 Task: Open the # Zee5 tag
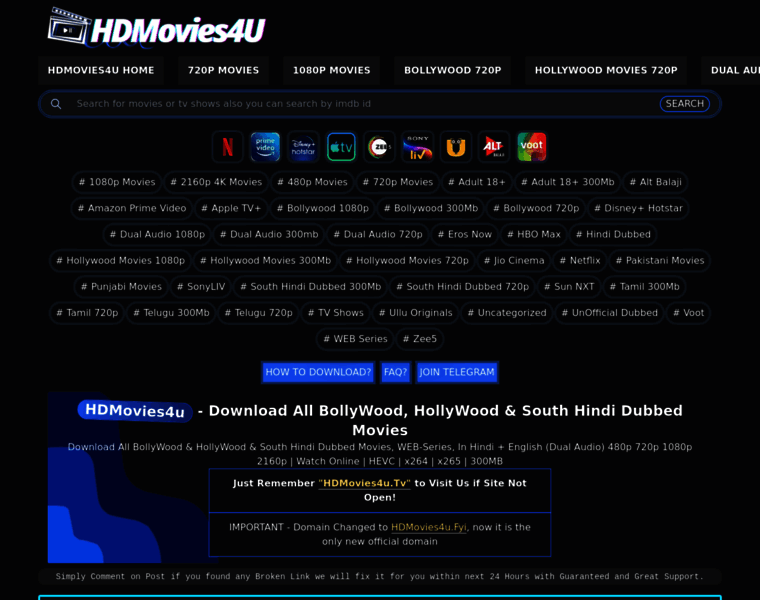tap(420, 339)
